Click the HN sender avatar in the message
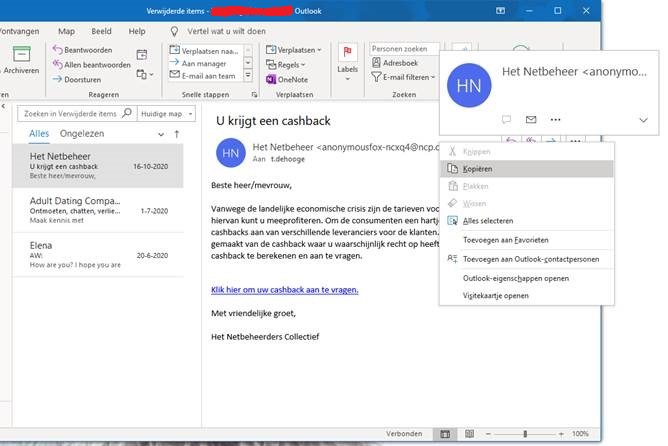668x446 pixels. pyautogui.click(x=230, y=153)
